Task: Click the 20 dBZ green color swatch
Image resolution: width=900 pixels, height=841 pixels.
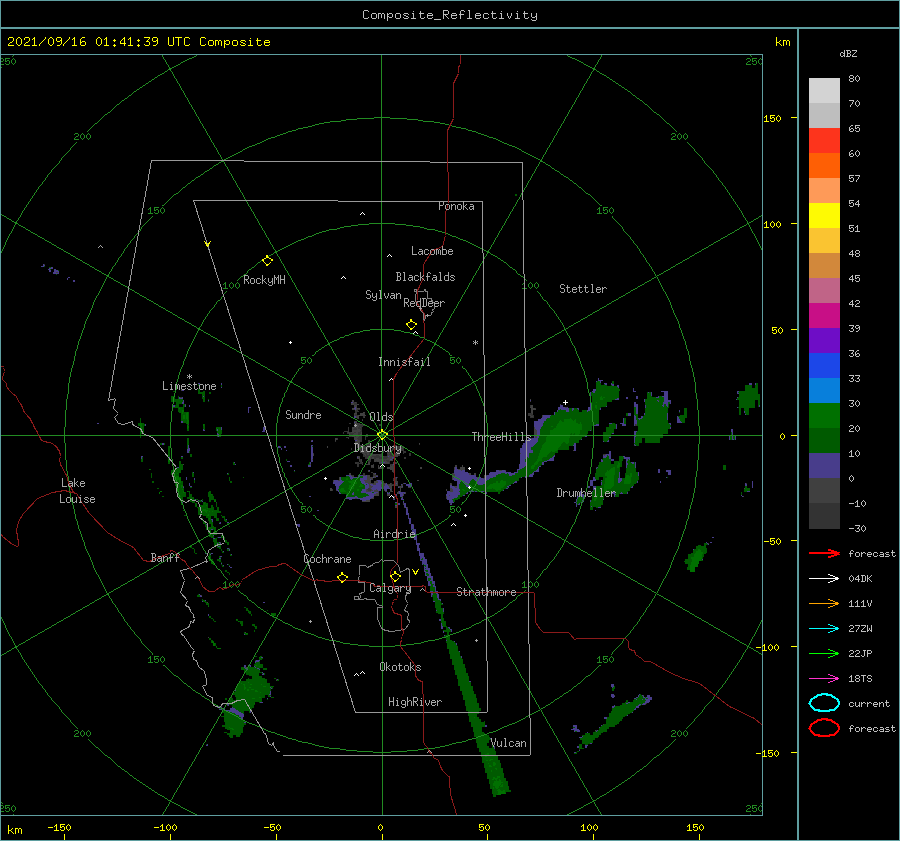Action: pos(824,416)
